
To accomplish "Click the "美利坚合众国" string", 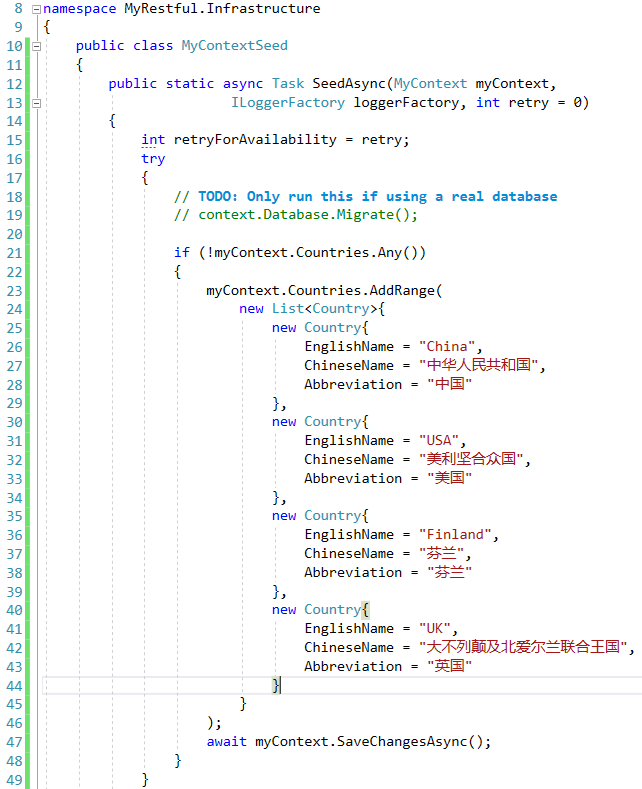I will click(471, 459).
